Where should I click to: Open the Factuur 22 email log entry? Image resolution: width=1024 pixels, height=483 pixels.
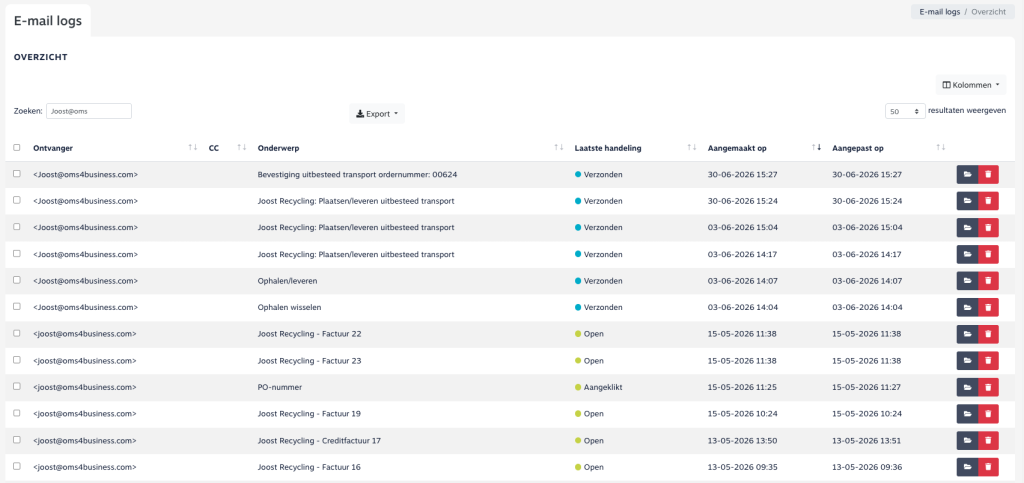(x=967, y=334)
